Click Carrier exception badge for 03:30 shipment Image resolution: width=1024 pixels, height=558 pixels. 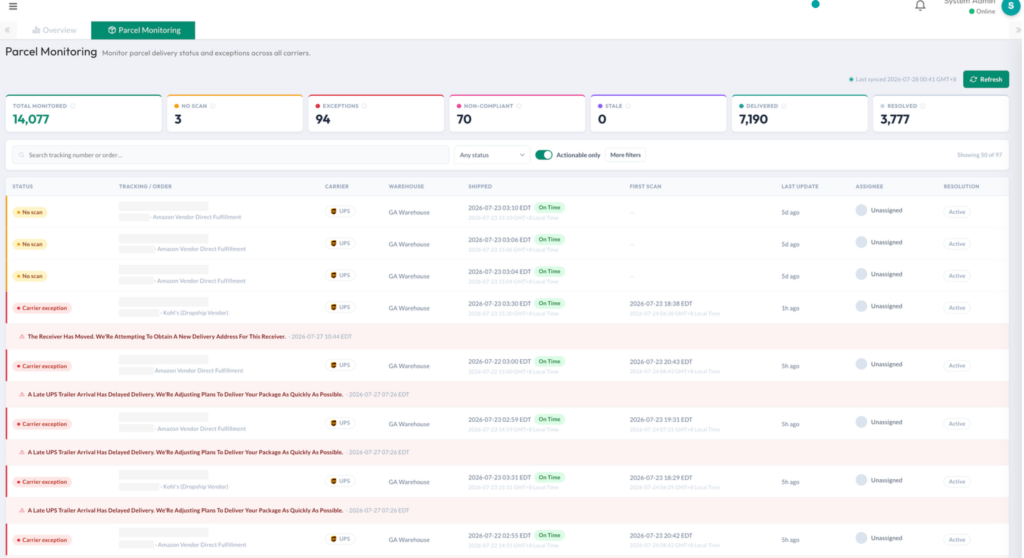(x=42, y=308)
